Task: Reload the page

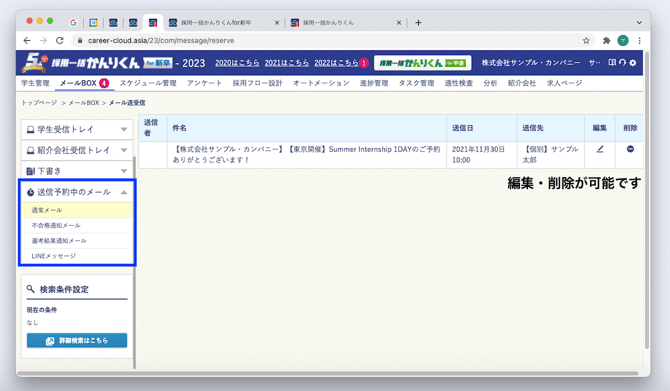Action: click(x=60, y=41)
